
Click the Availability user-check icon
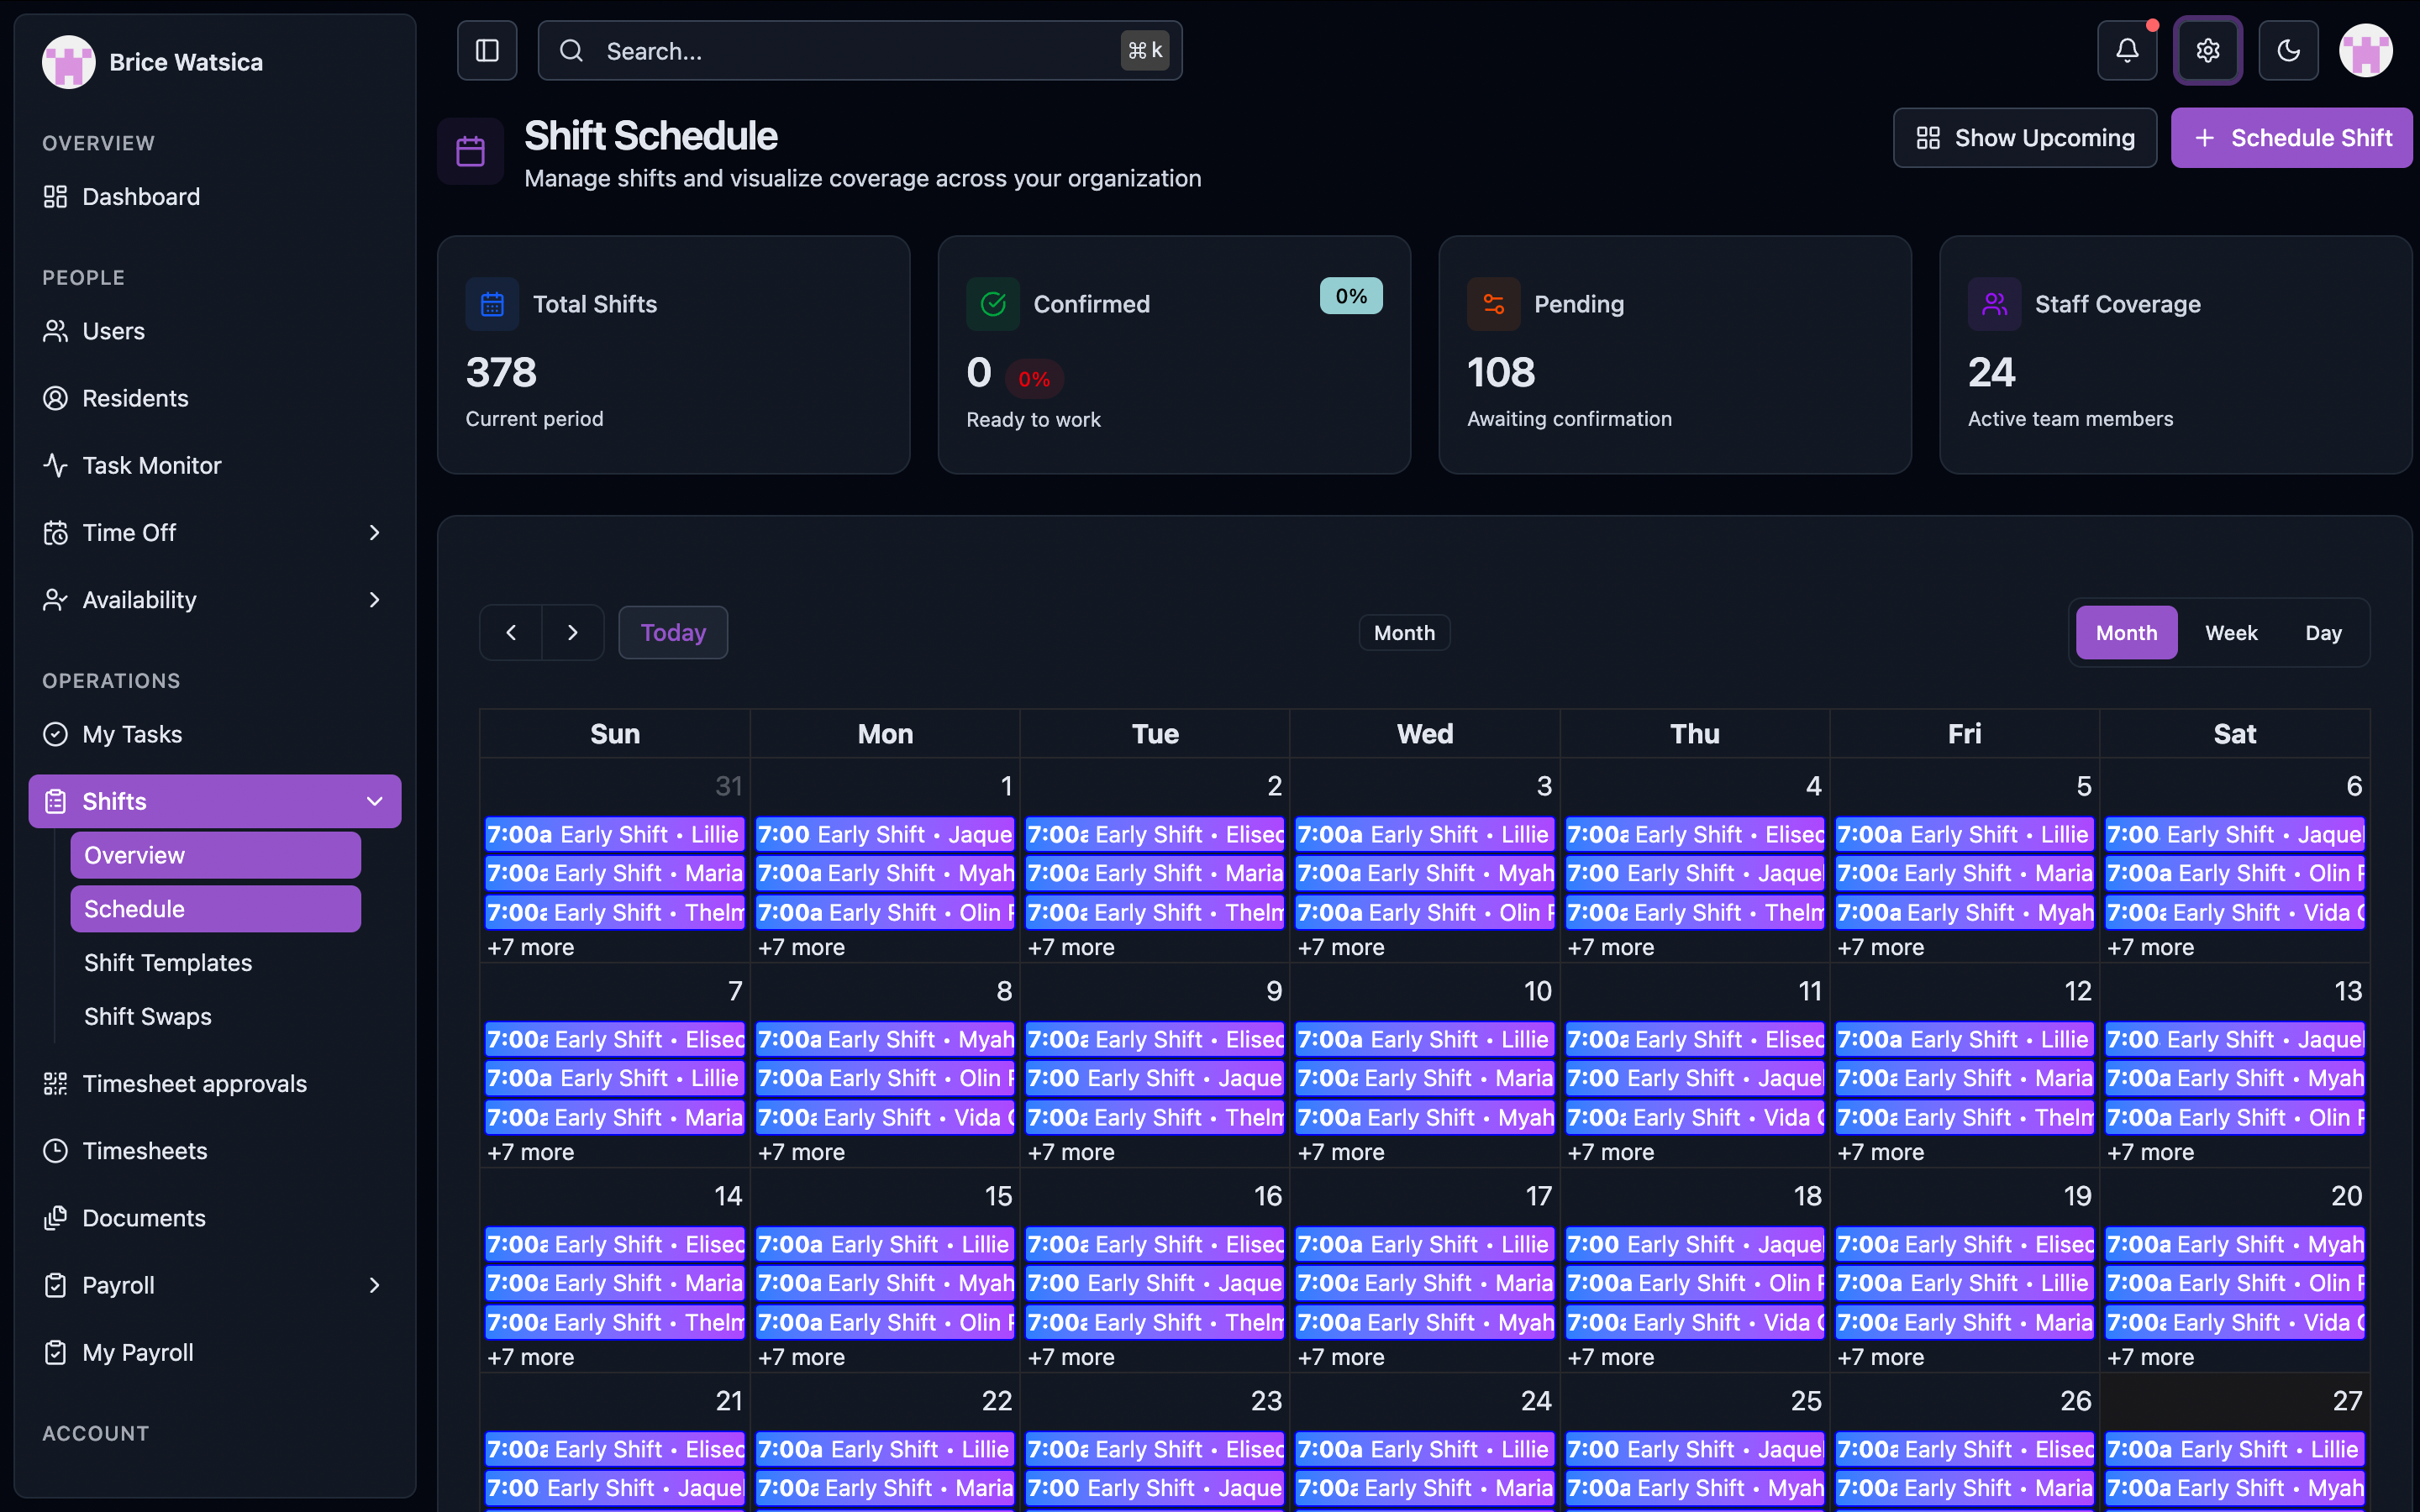(55, 600)
